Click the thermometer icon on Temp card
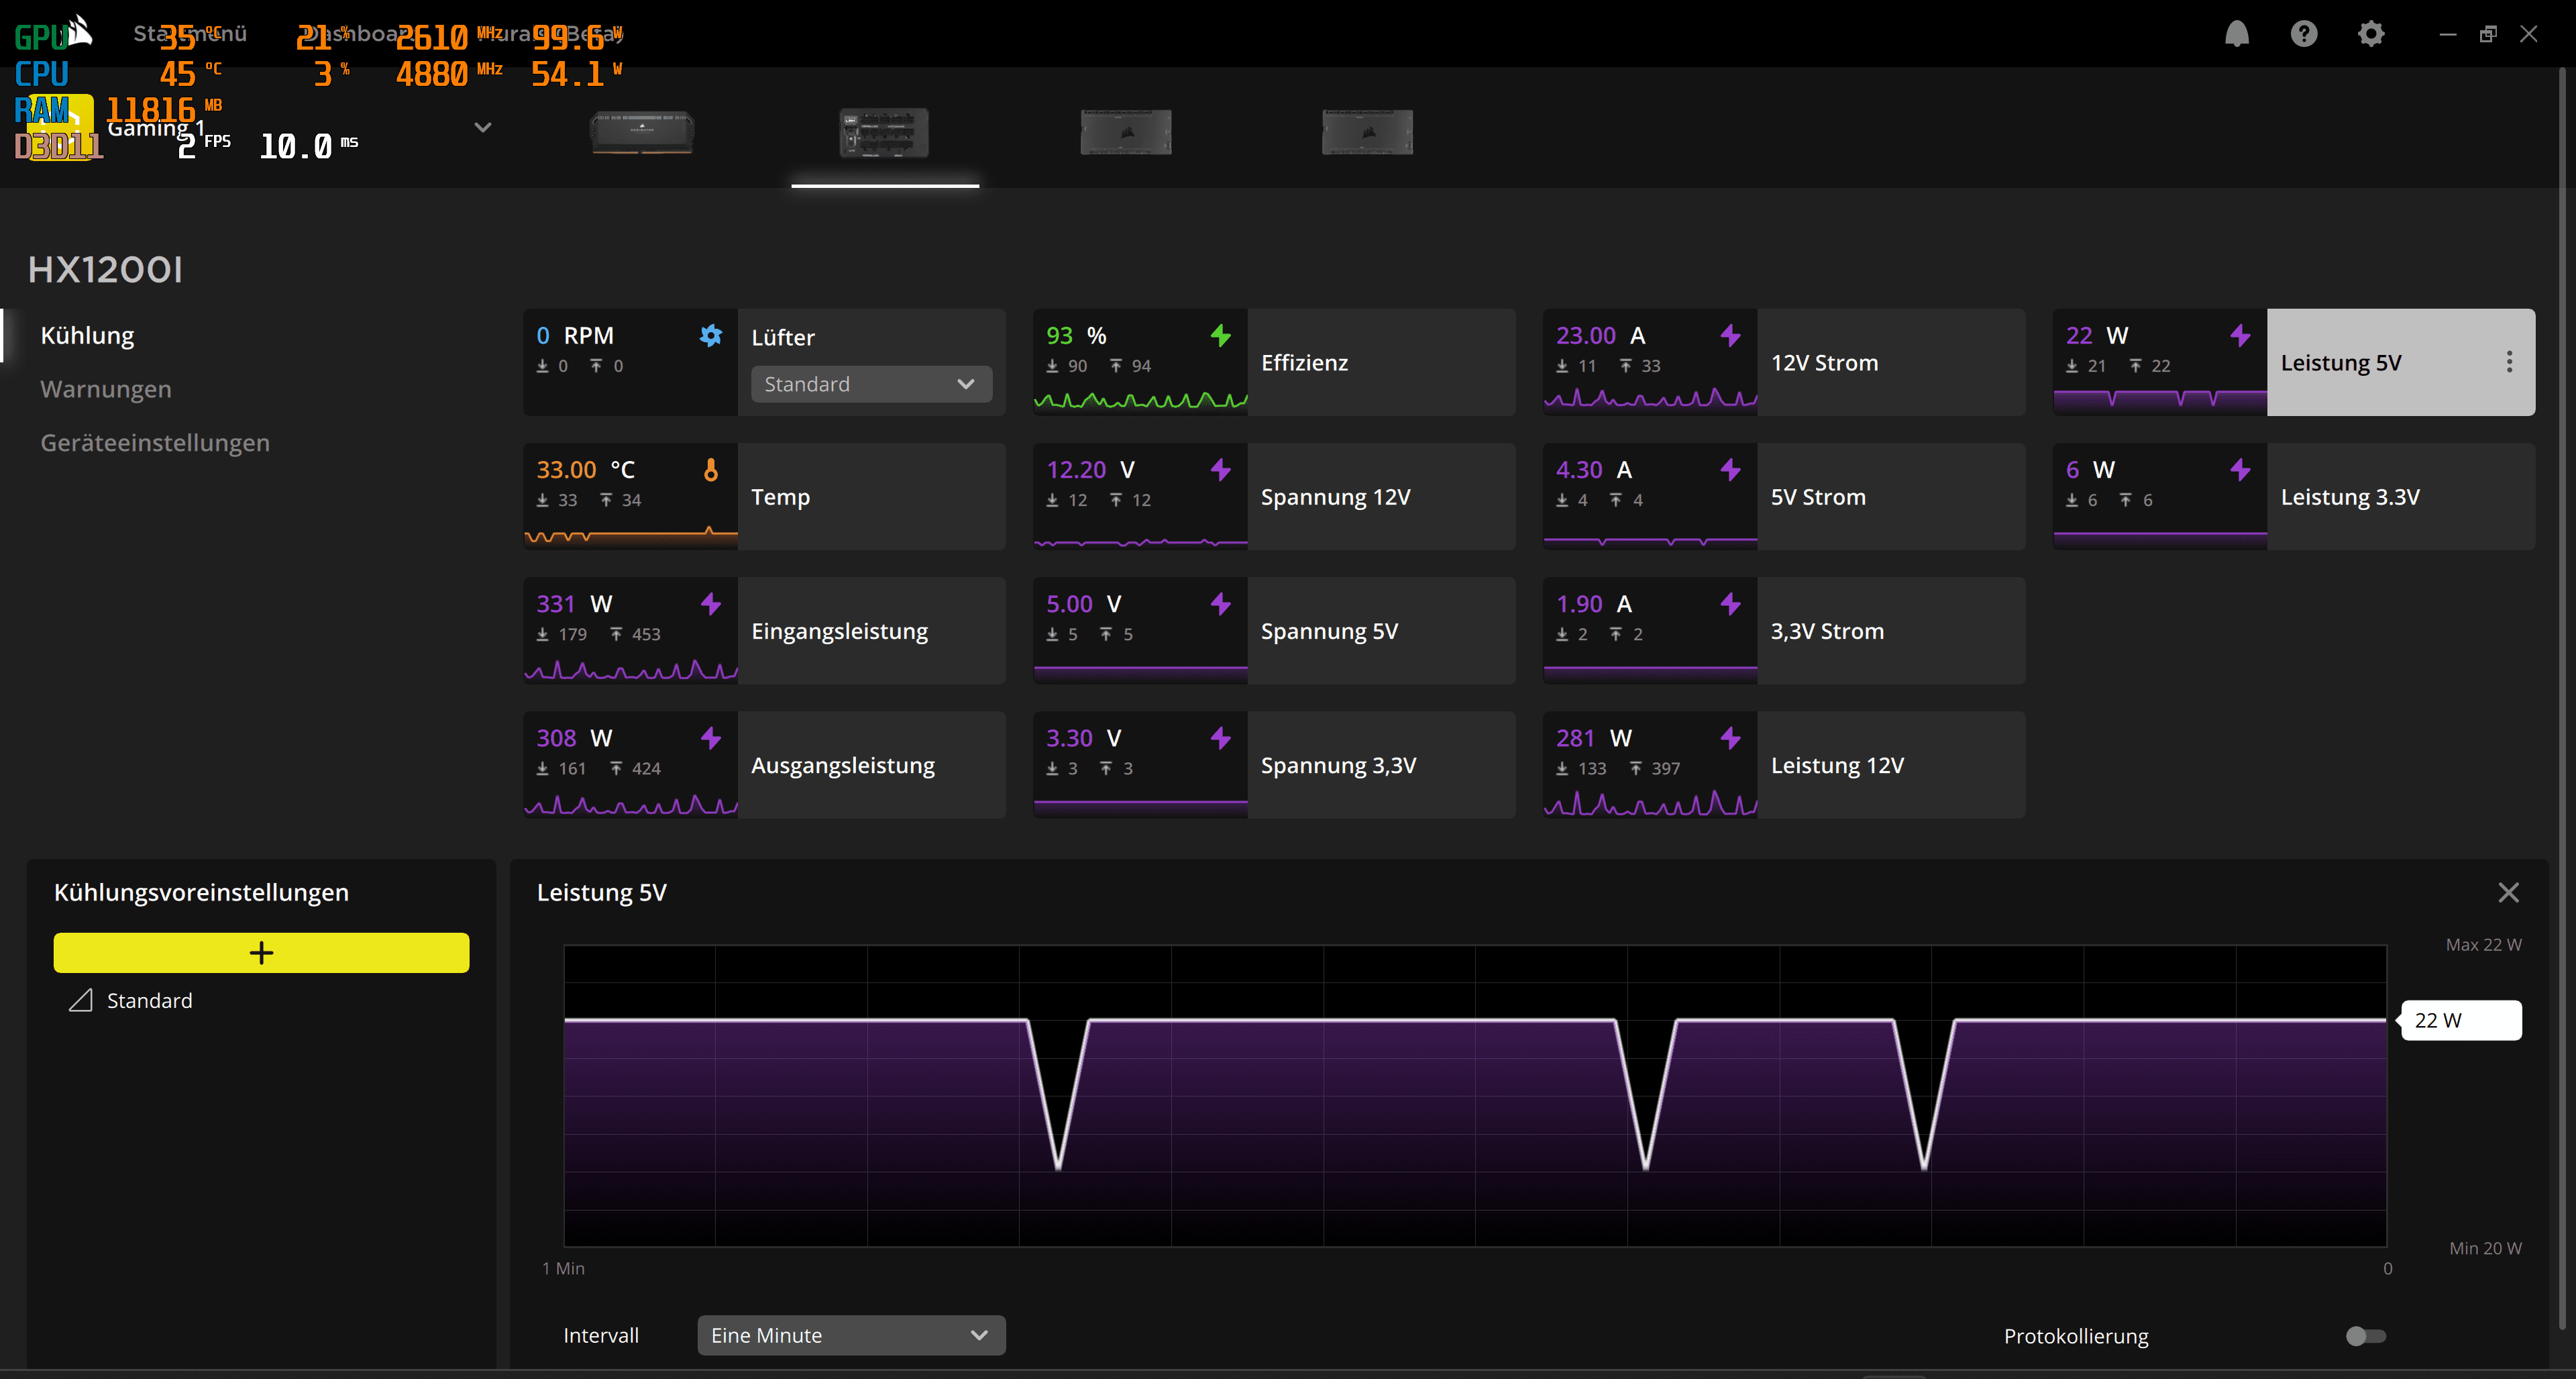This screenshot has width=2576, height=1379. [x=711, y=470]
